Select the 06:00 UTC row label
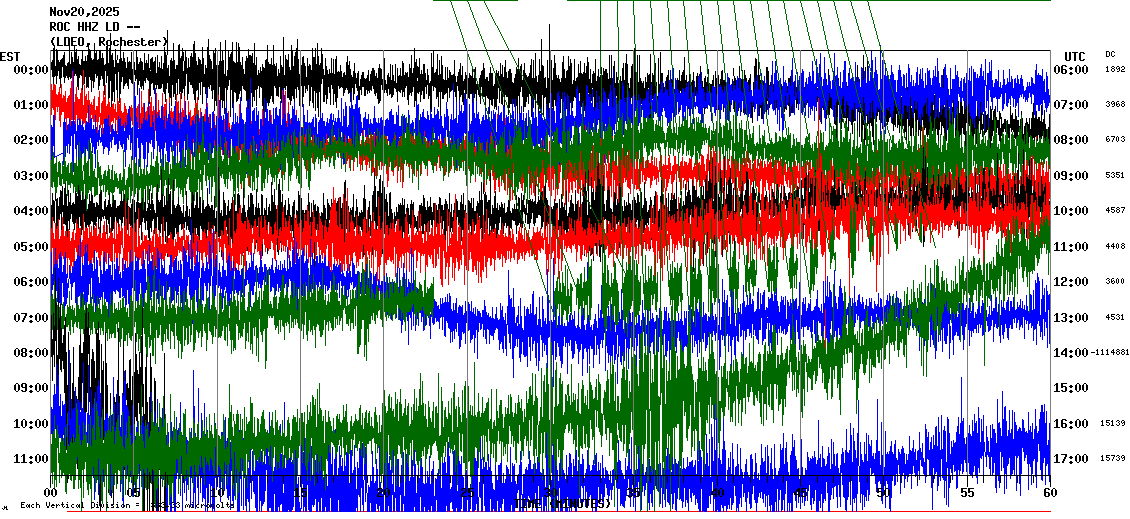 tap(1071, 70)
